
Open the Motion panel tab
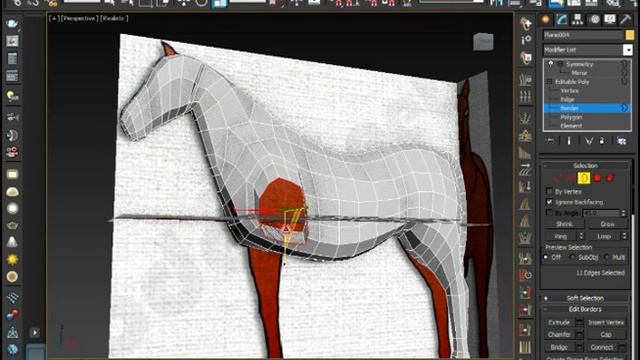[595, 19]
